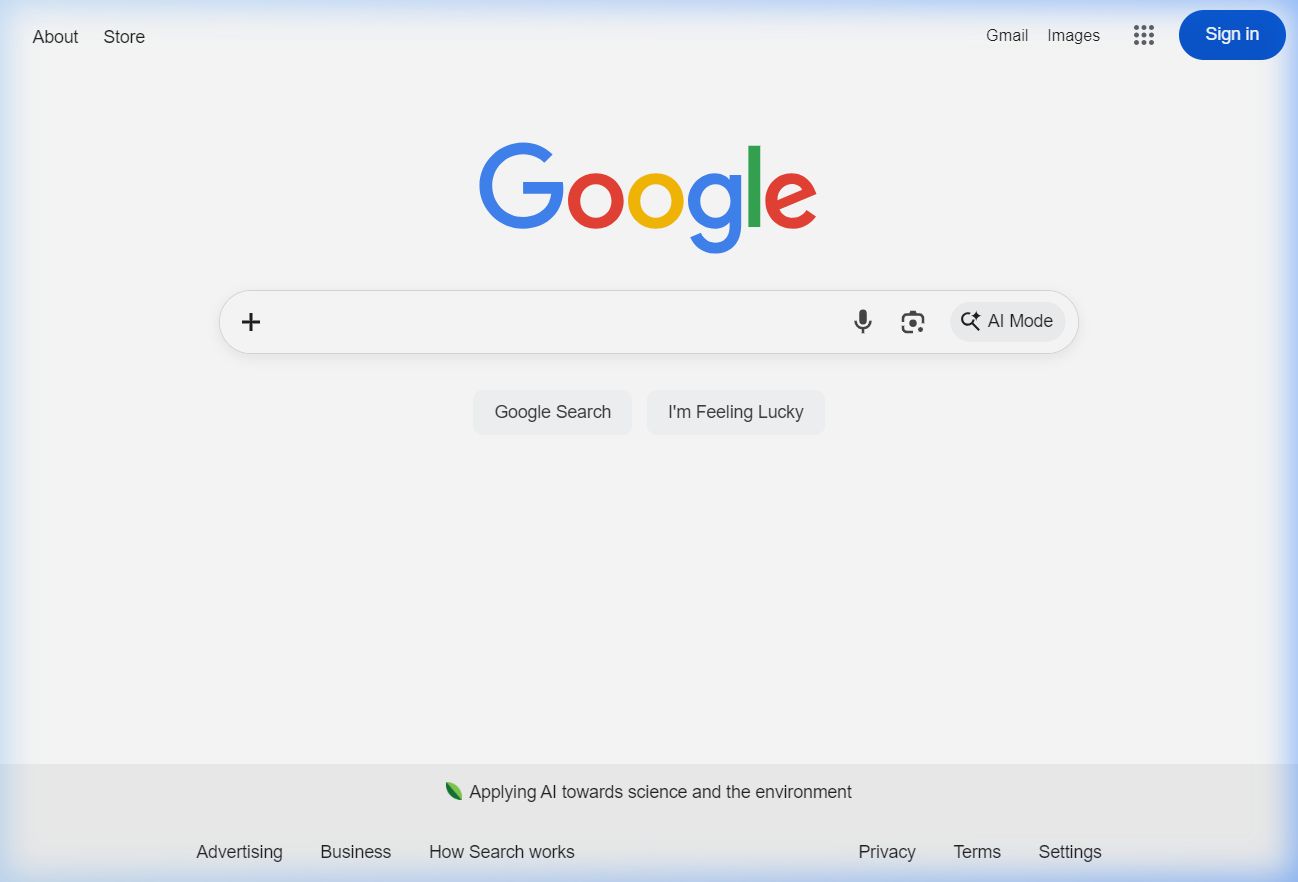Go to Images from the top bar

(1073, 35)
